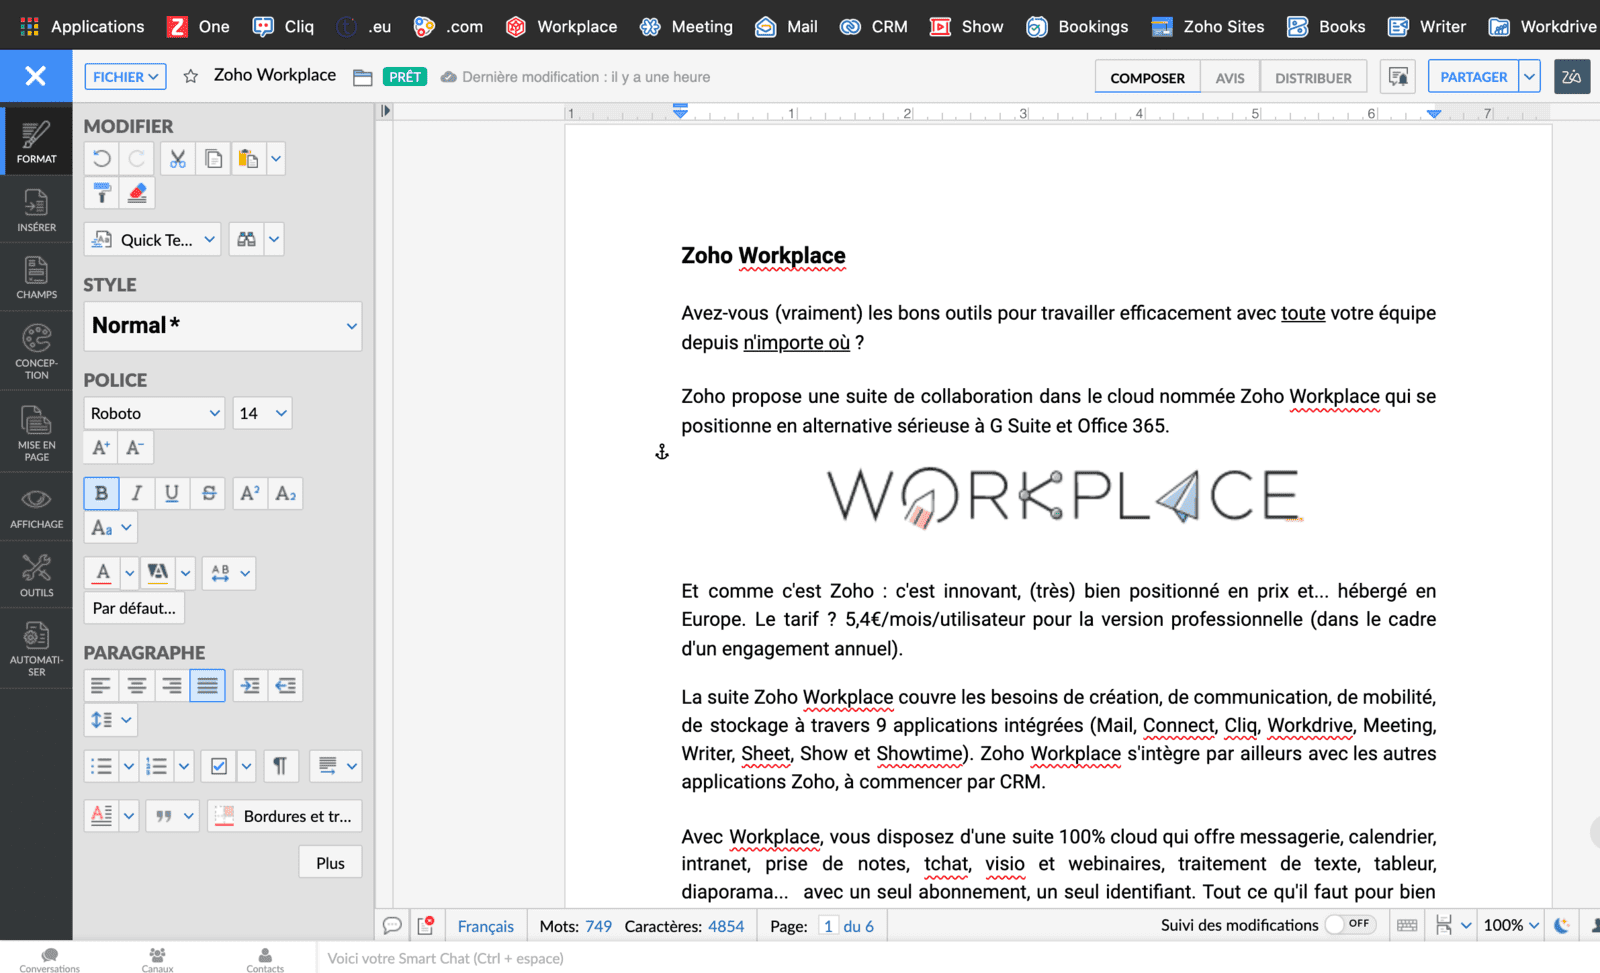Open the CHAMPS sidebar panel
Screen dimensions: 1600x973
[36, 278]
